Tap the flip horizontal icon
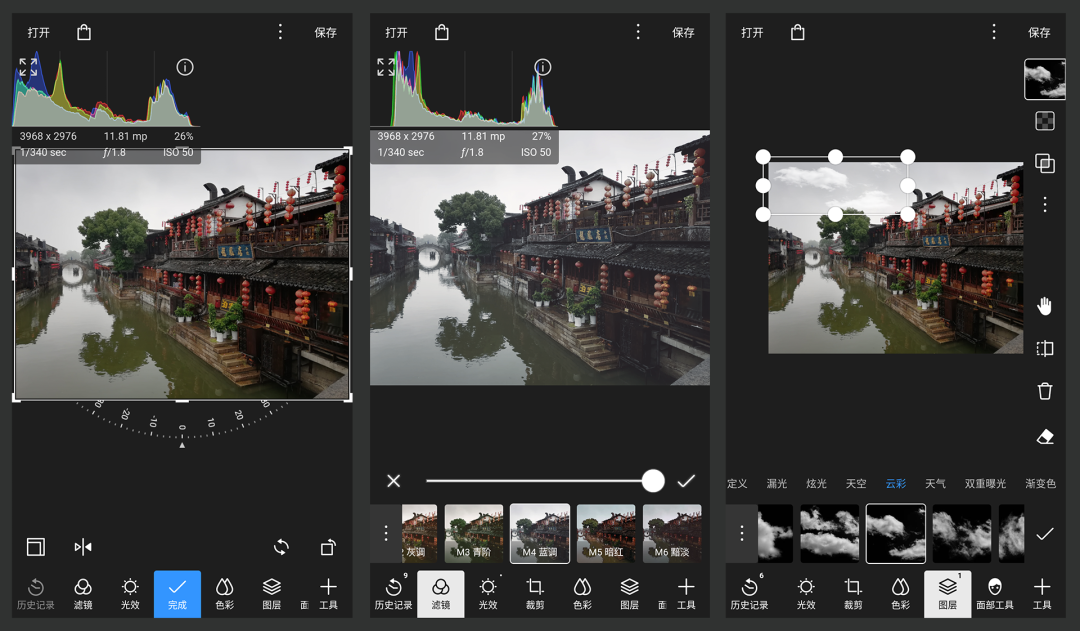Image resolution: width=1080 pixels, height=631 pixels. click(x=83, y=547)
